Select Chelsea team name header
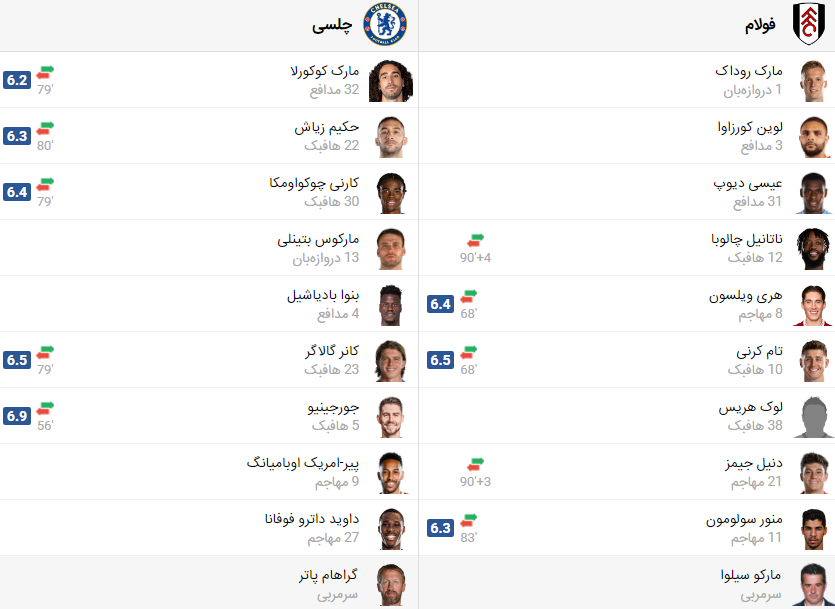Image resolution: width=835 pixels, height=609 pixels. 333,26
